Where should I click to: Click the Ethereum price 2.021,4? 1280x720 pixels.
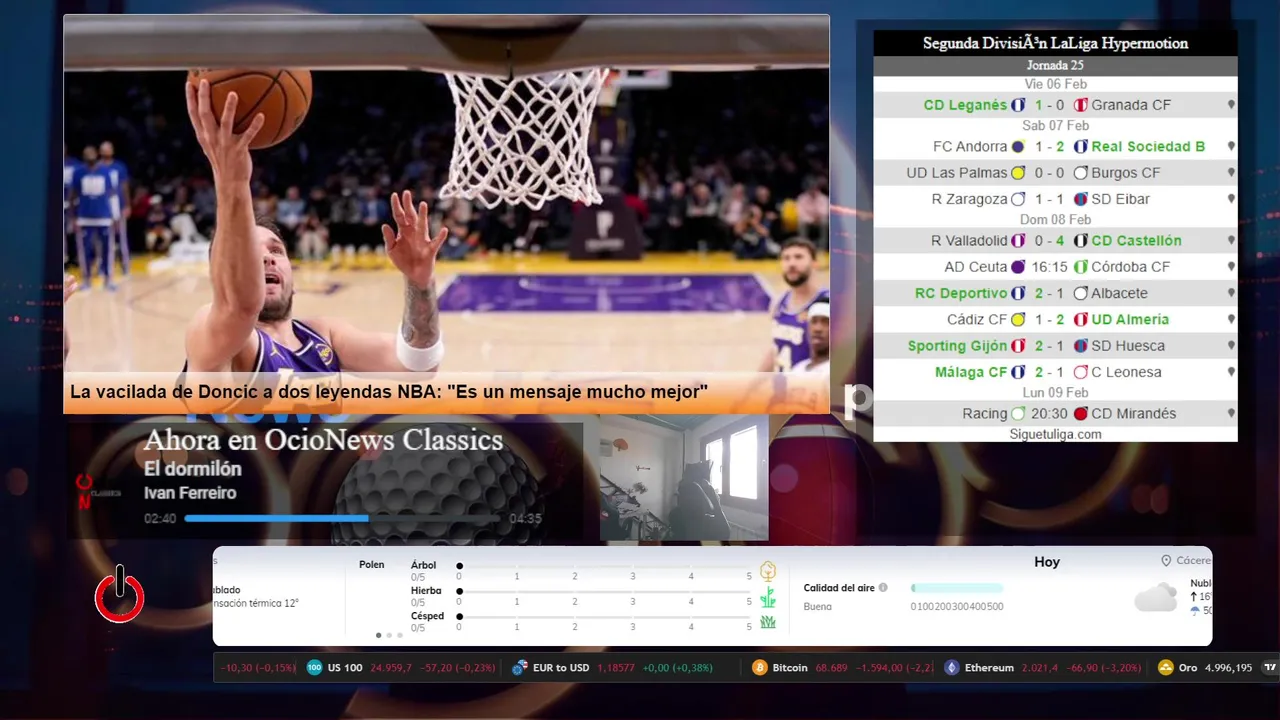coord(1042,668)
